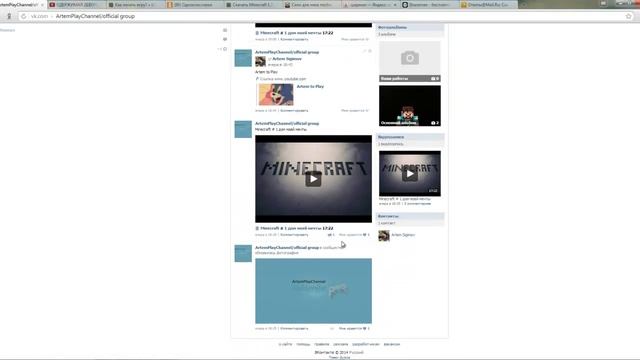Viewport: 640px width, 360px height.
Task: Like the updated group photo post
Action: point(354,328)
